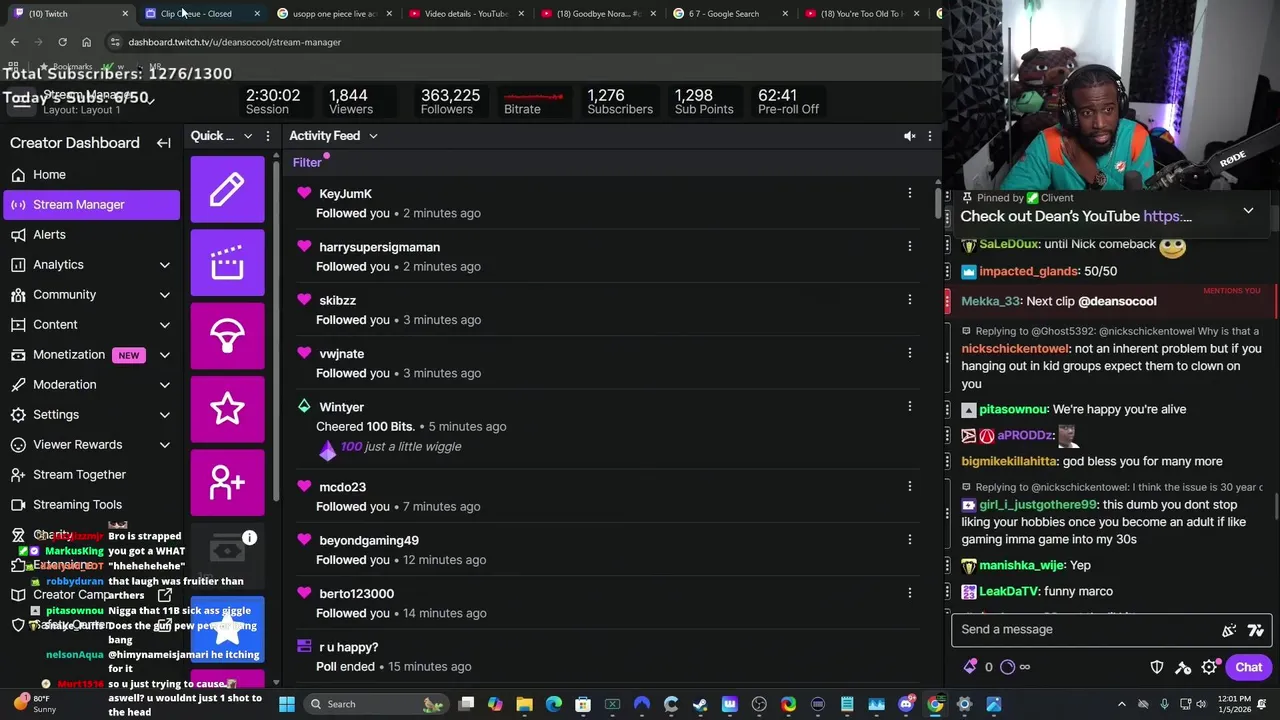Click the Windows taskbar Search box

[375, 704]
